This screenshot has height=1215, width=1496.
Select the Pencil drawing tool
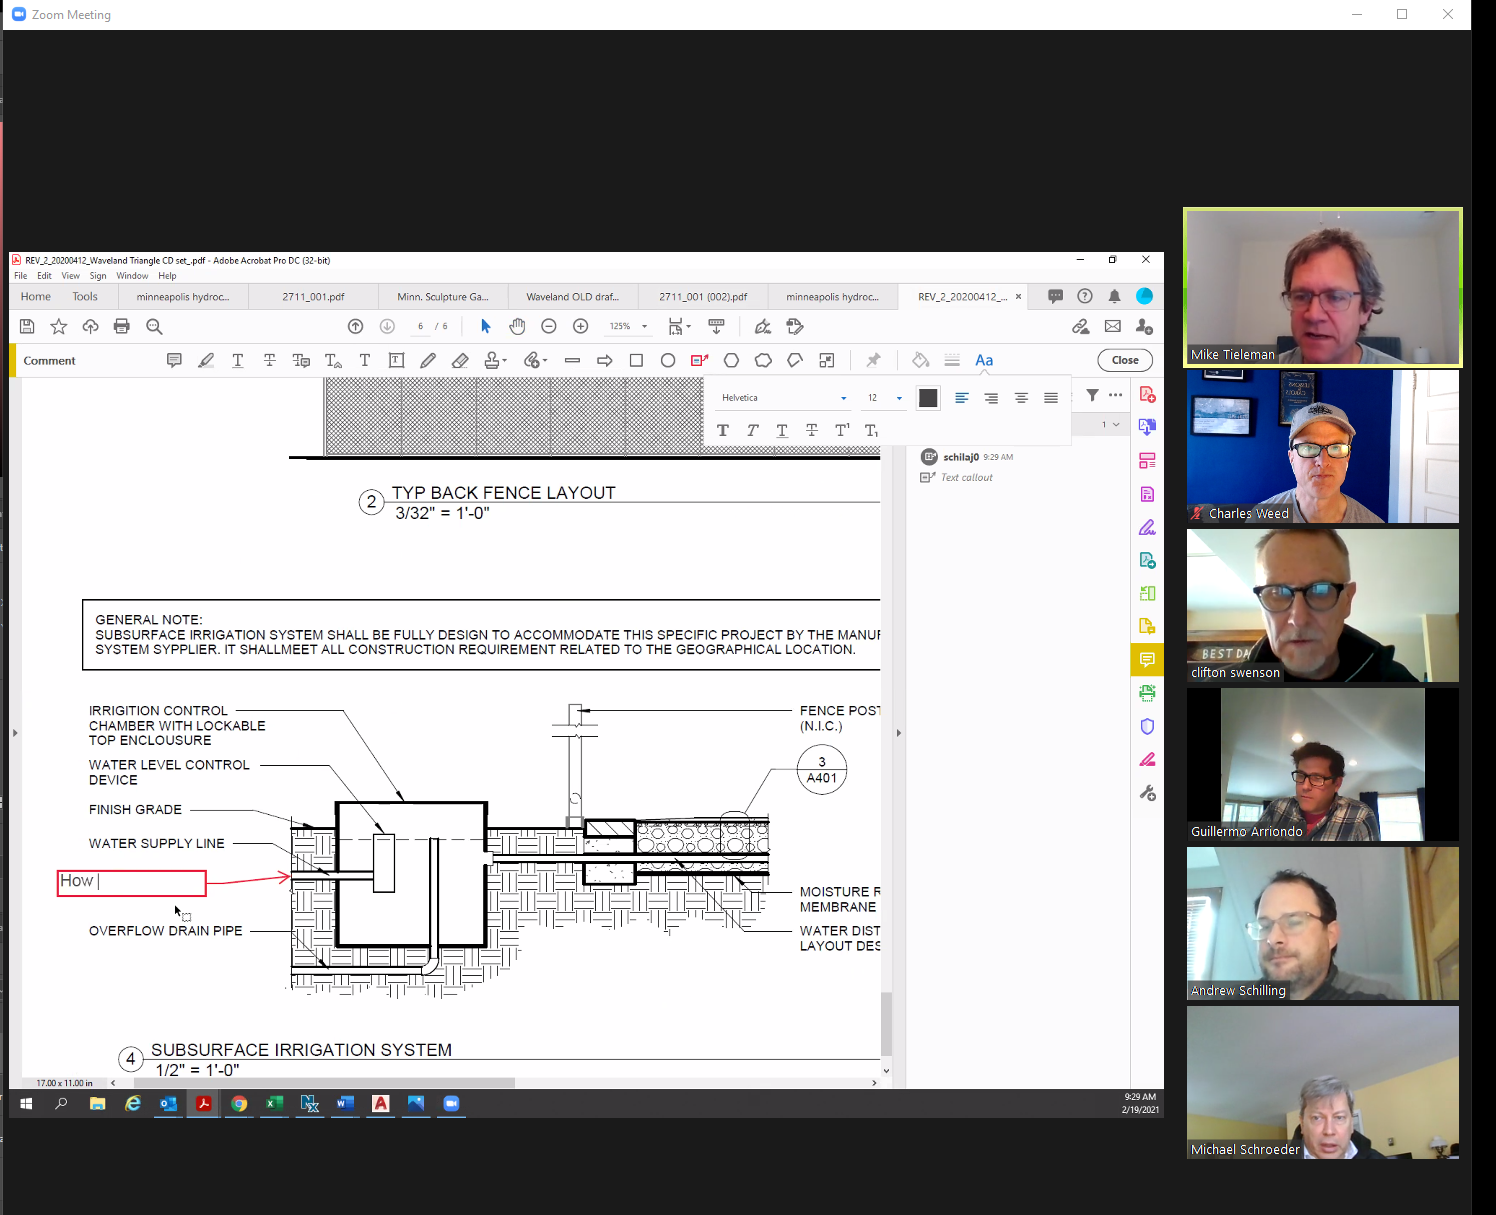pos(428,360)
